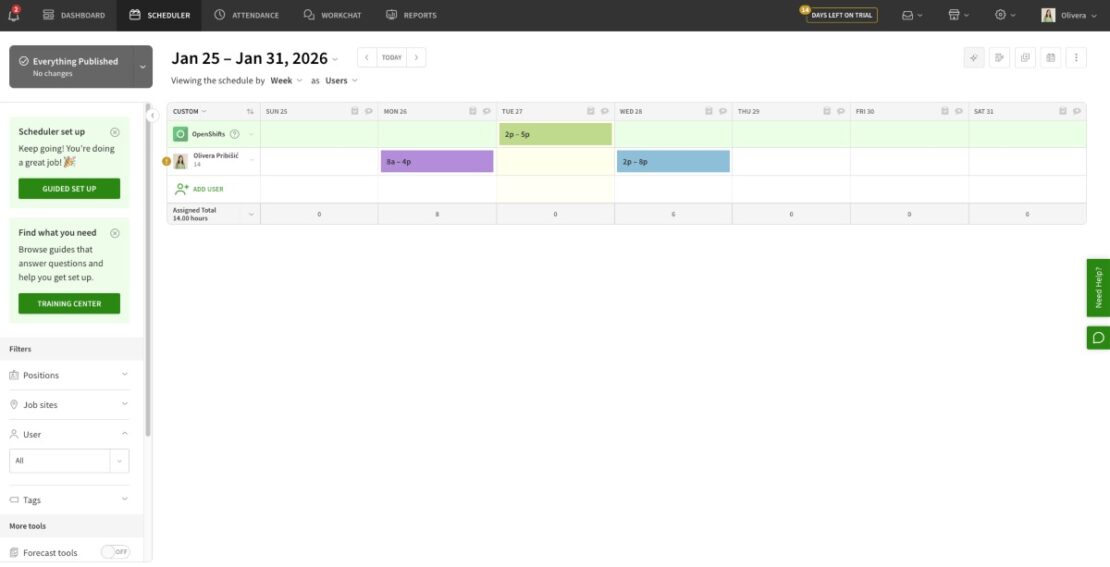Image resolution: width=1110 pixels, height=567 pixels.
Task: Toggle the Forecast tools switch
Action: point(116,552)
